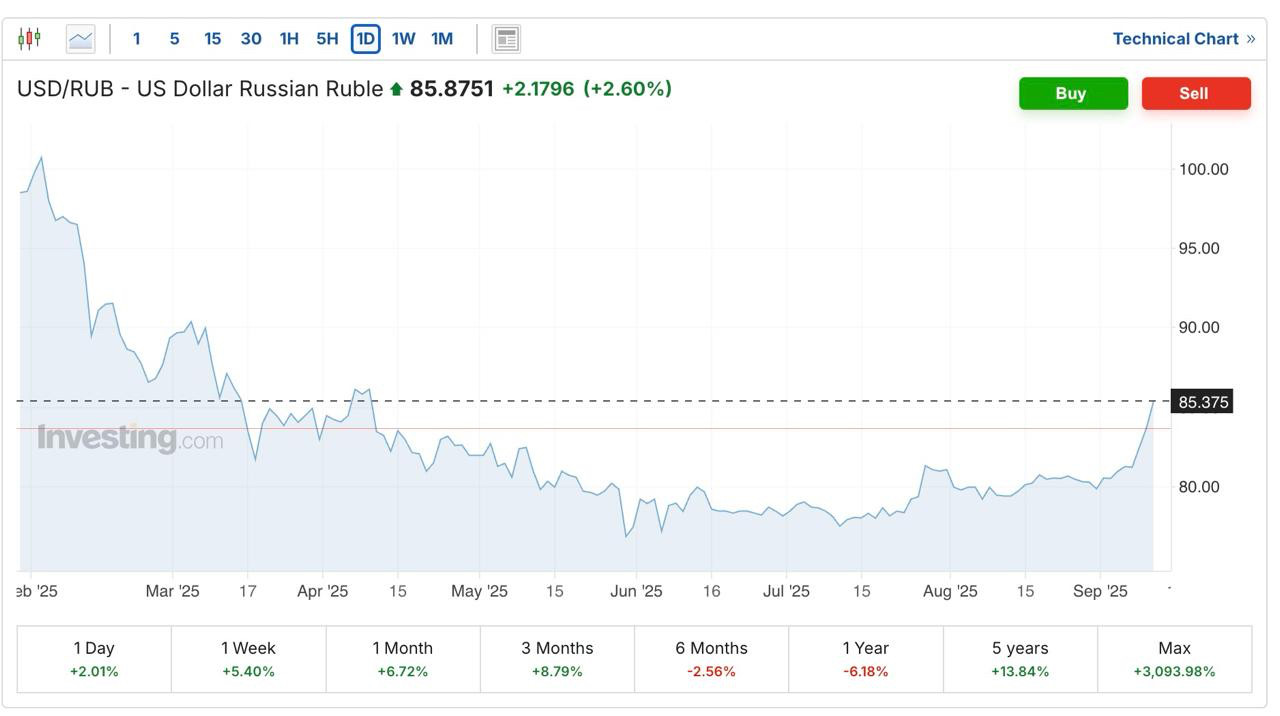
Task: Choose the 1 Week performance range
Action: (248, 659)
